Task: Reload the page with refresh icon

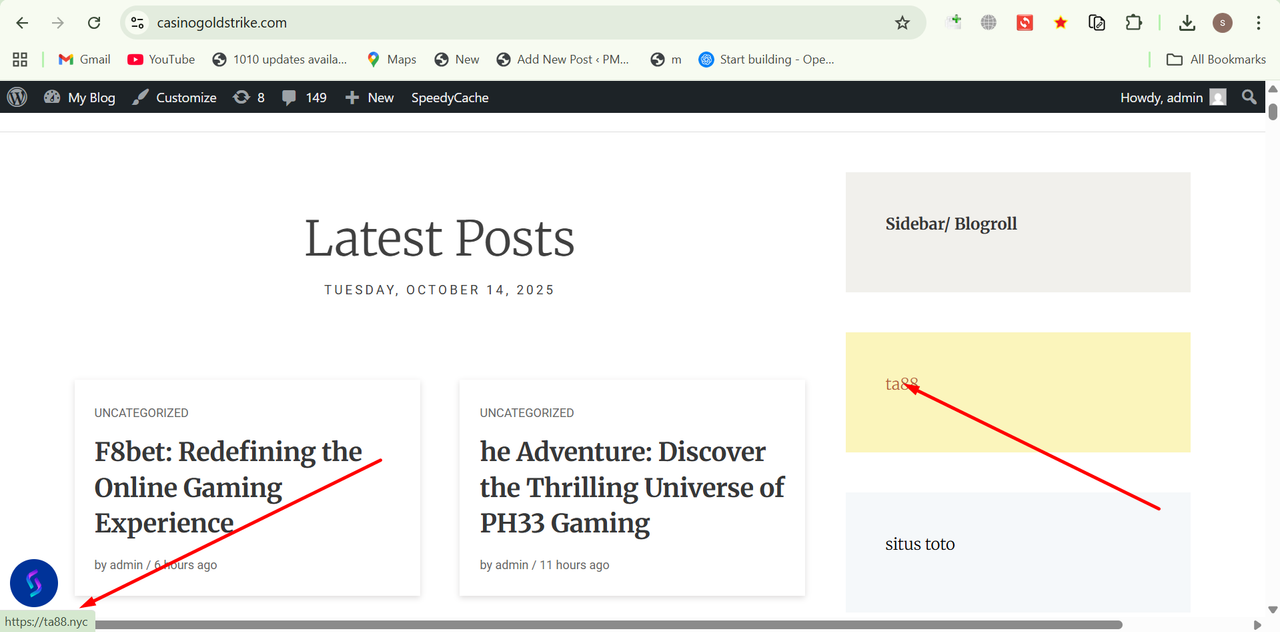Action: pyautogui.click(x=94, y=23)
